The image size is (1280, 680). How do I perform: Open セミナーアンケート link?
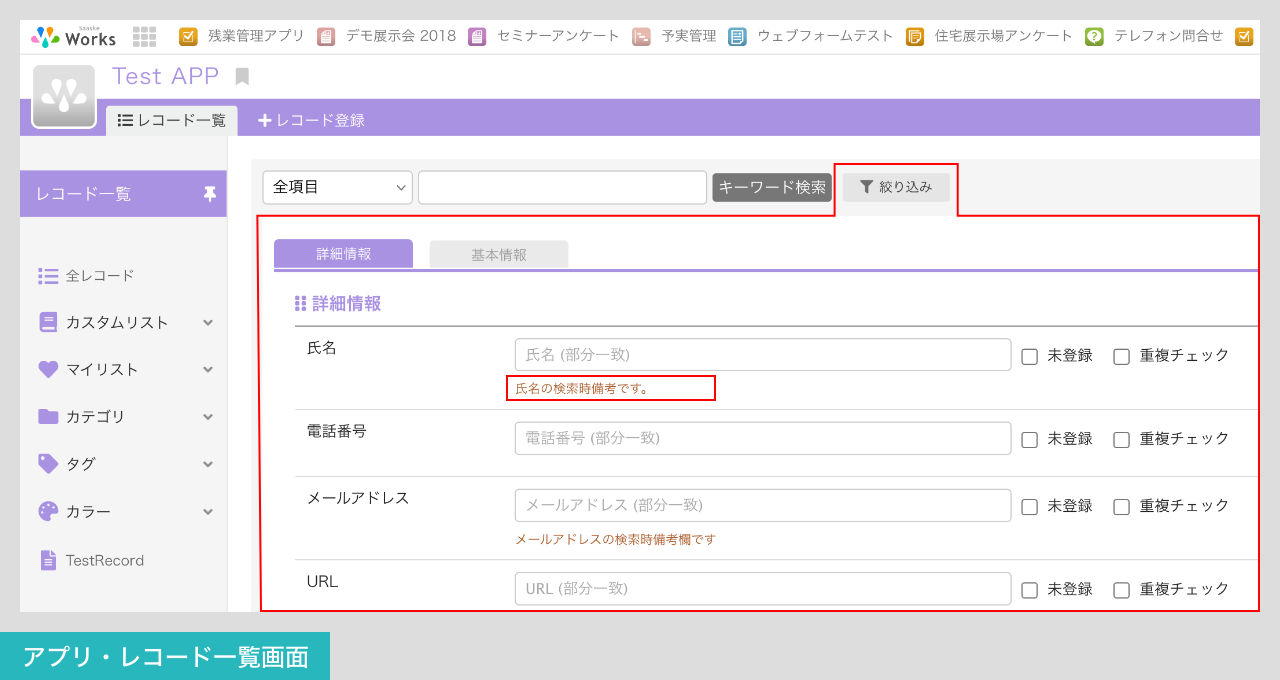[x=558, y=36]
